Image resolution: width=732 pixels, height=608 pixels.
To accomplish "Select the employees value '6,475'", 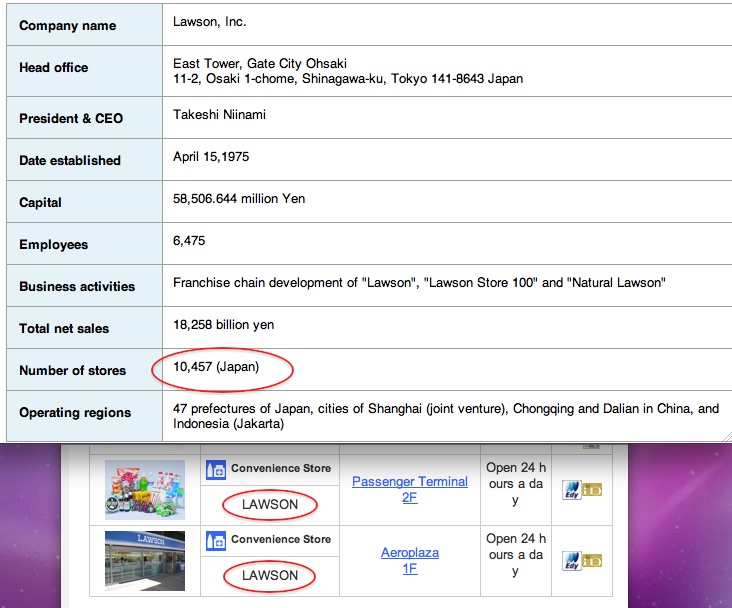I will tap(189, 241).
